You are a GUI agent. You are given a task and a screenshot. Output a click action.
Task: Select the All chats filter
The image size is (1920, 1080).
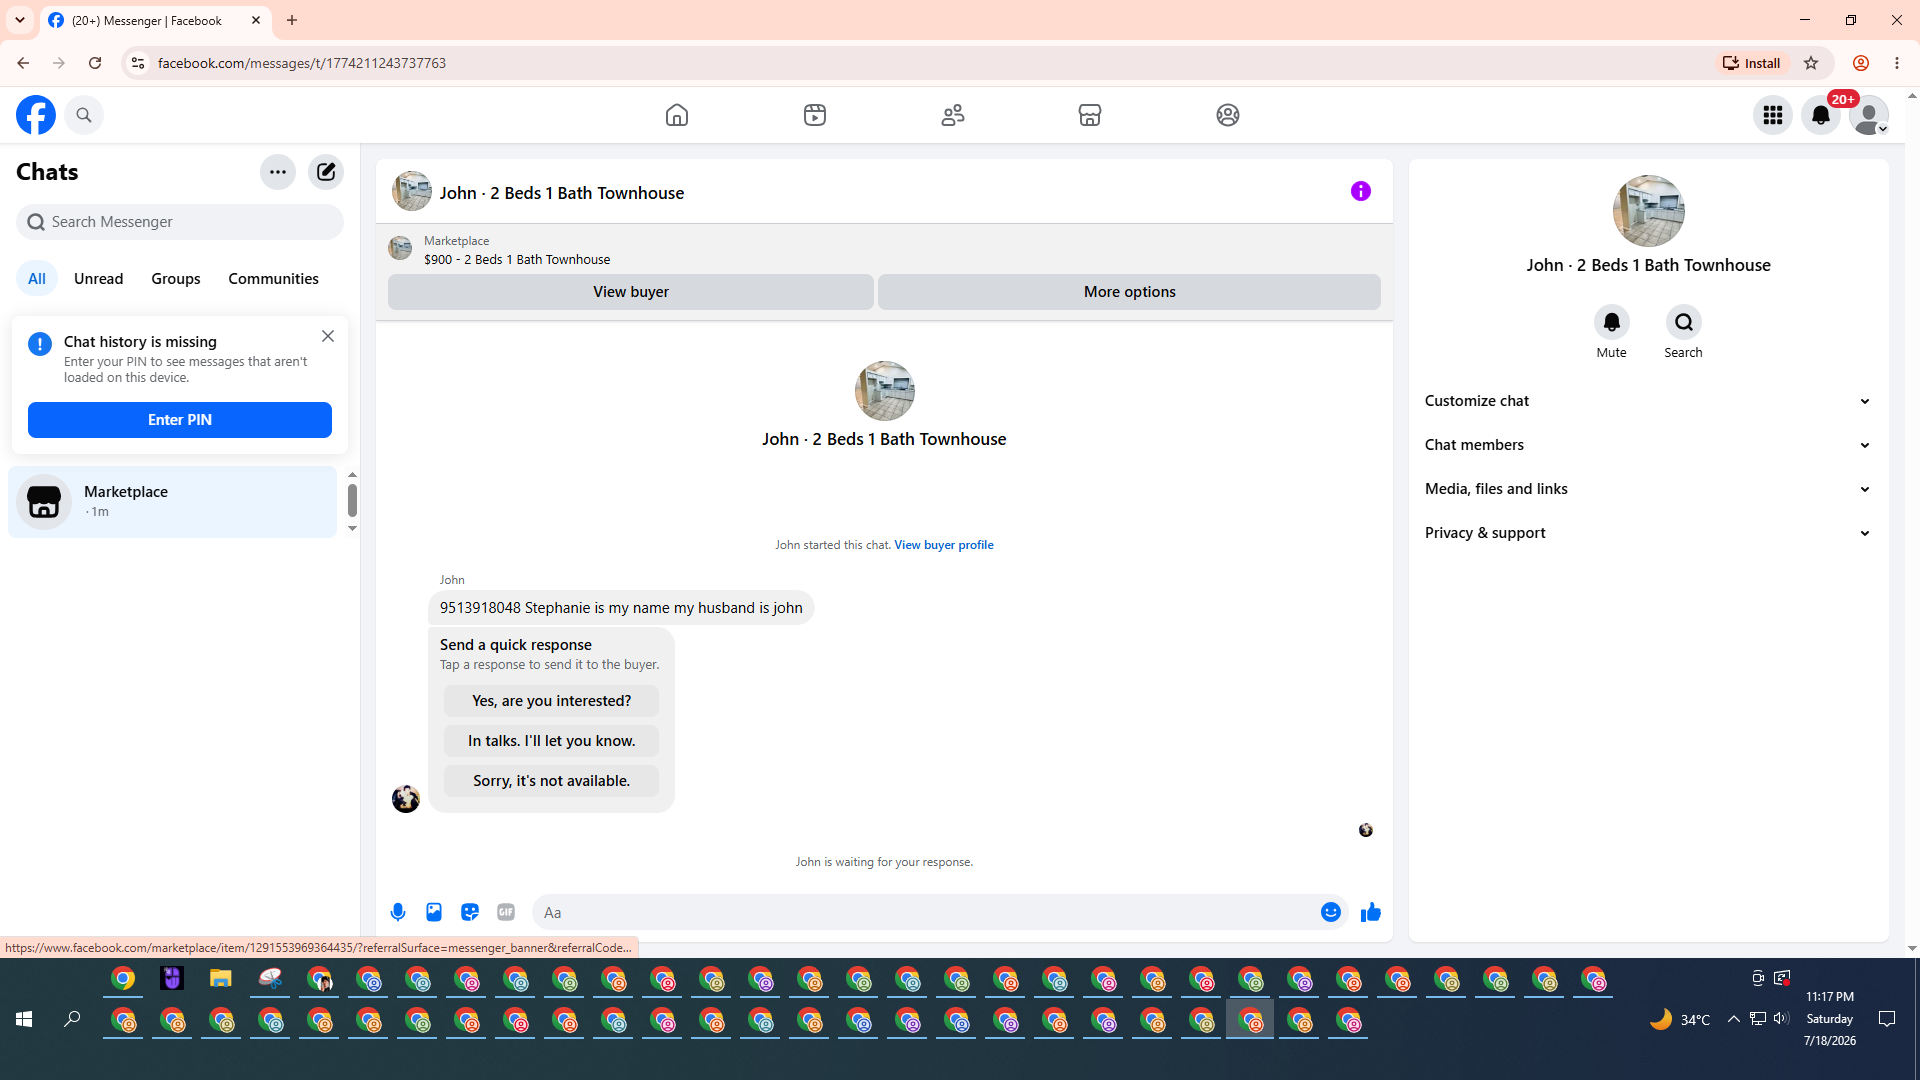(37, 279)
